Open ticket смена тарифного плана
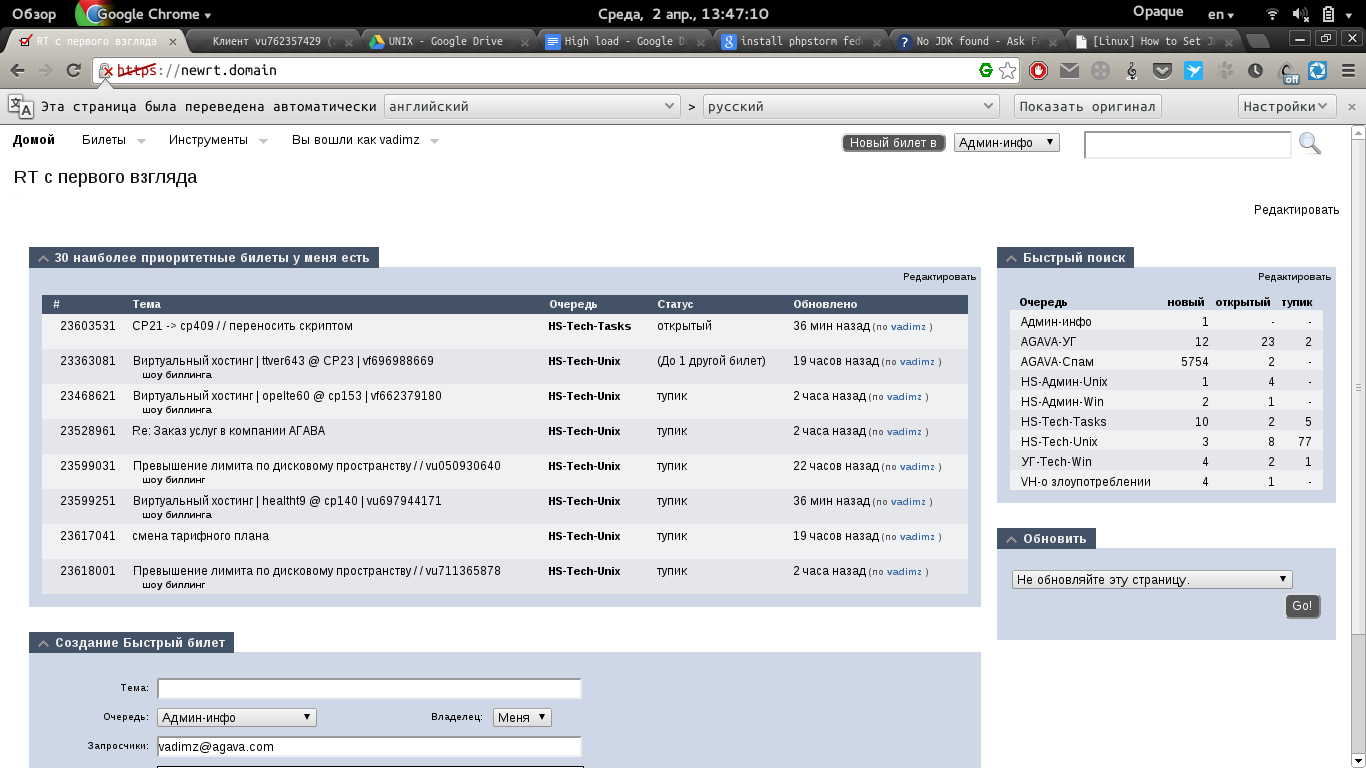 (200, 536)
